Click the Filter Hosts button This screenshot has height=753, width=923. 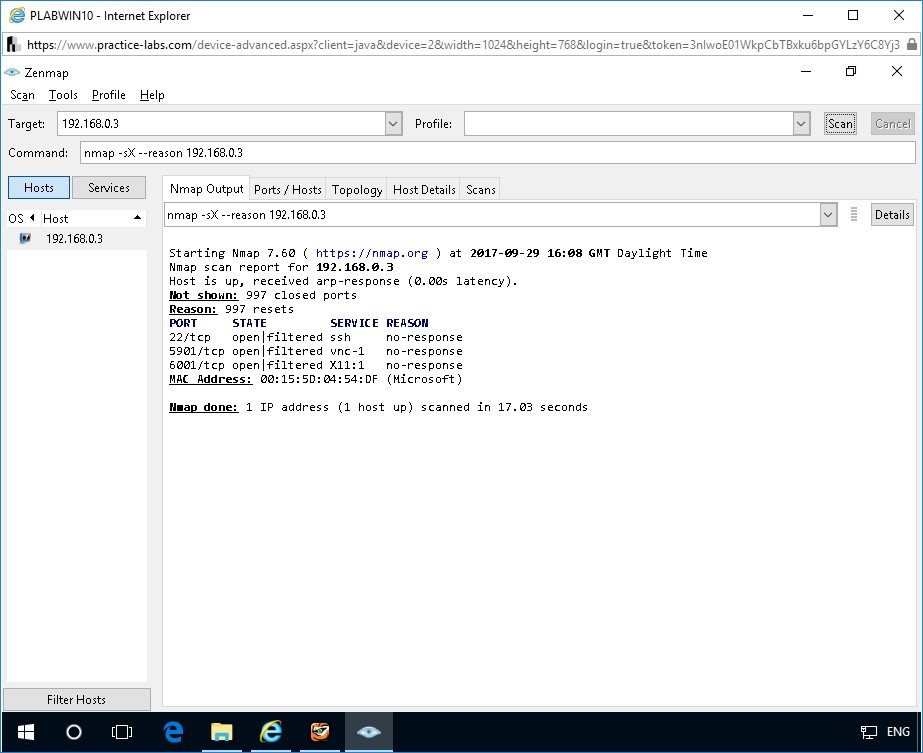77,699
